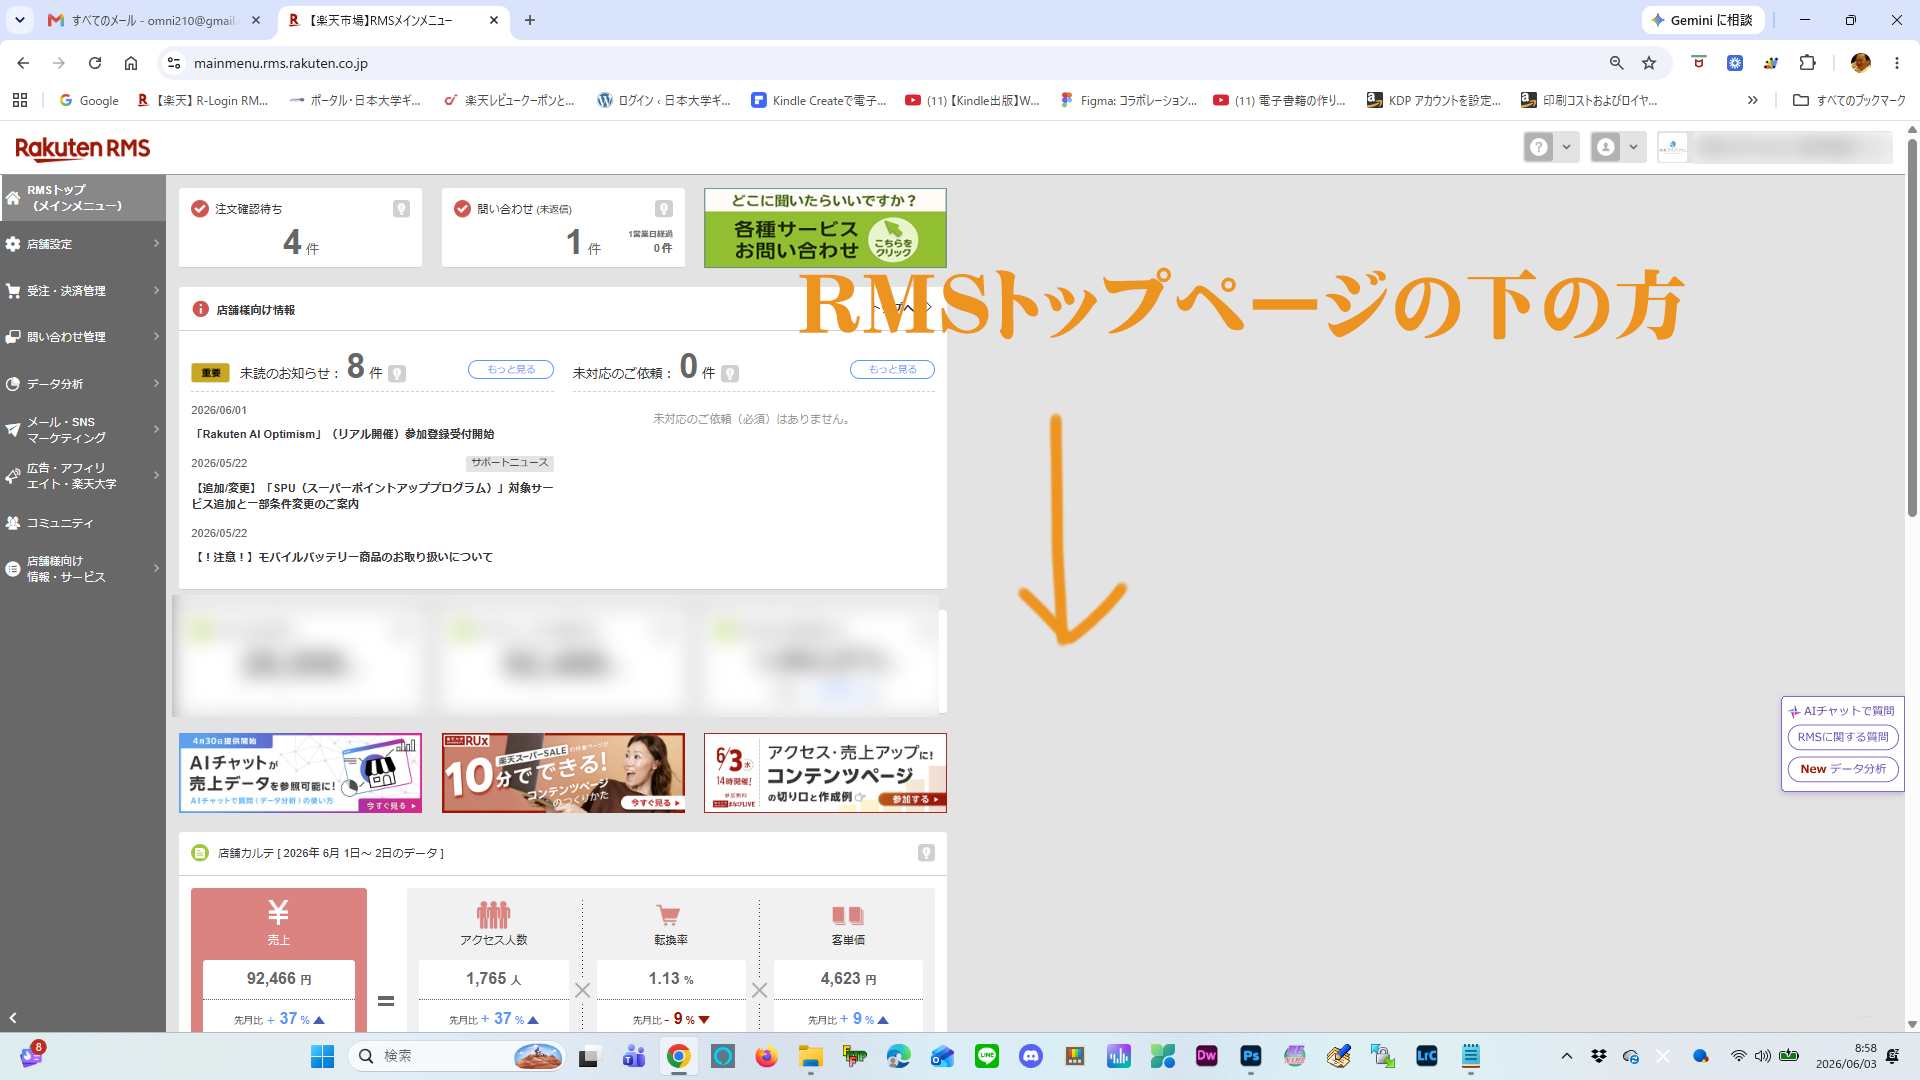Click the 売上 yen icon
This screenshot has height=1080, width=1920.
[278, 912]
